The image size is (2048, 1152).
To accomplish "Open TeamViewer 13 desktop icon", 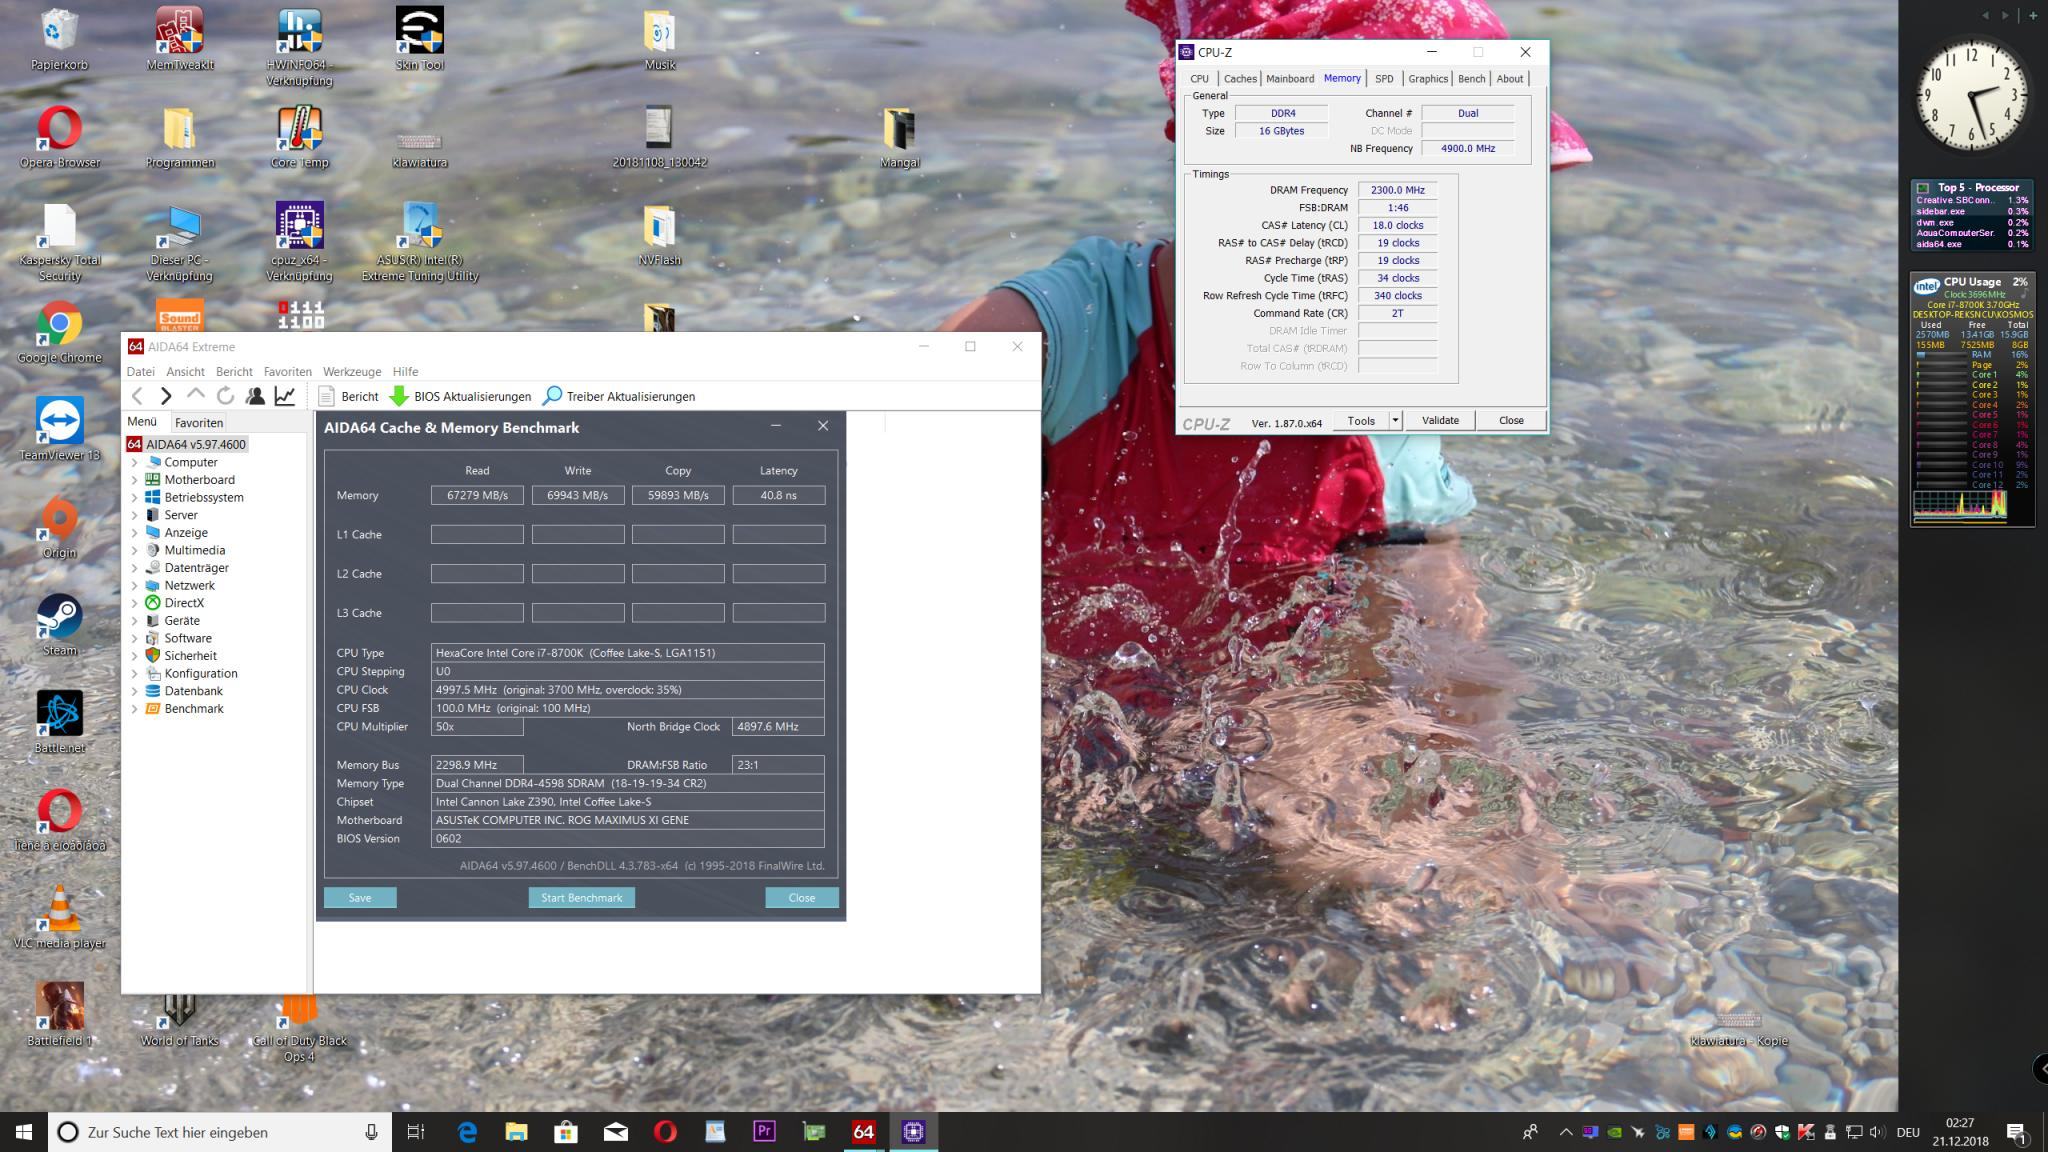I will click(x=60, y=430).
